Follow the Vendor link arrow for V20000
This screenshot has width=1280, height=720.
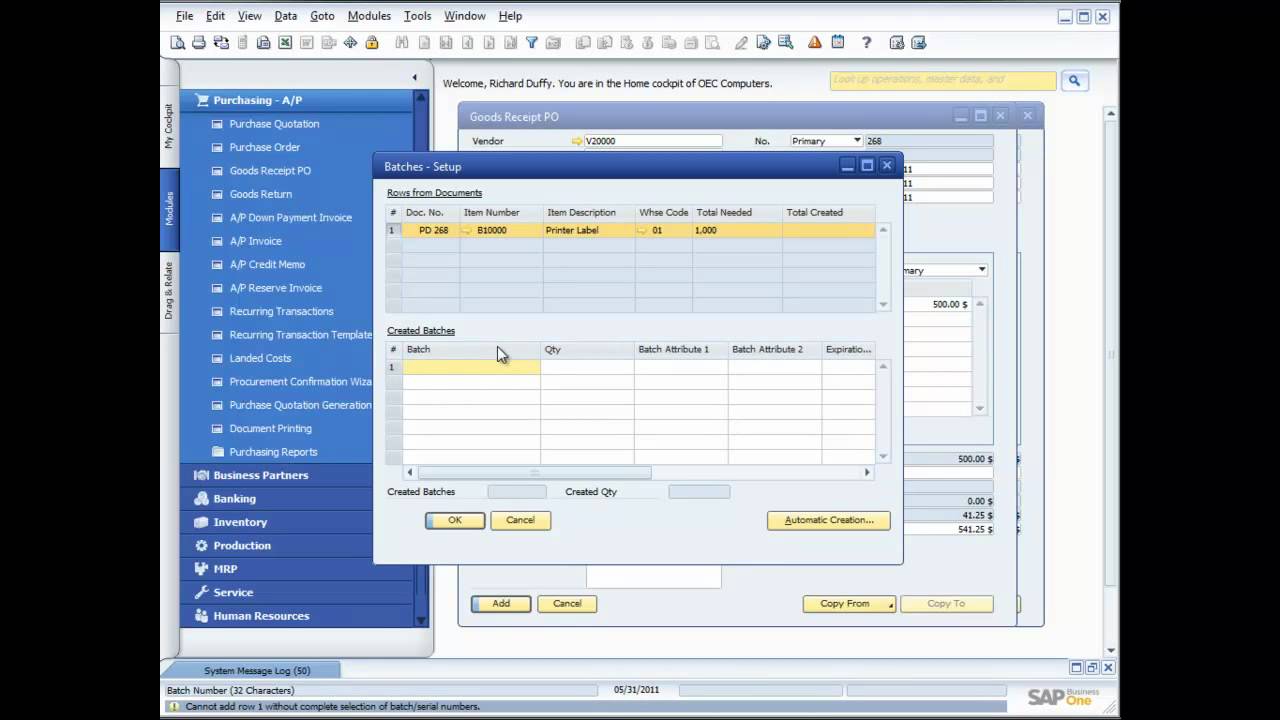[x=577, y=141]
